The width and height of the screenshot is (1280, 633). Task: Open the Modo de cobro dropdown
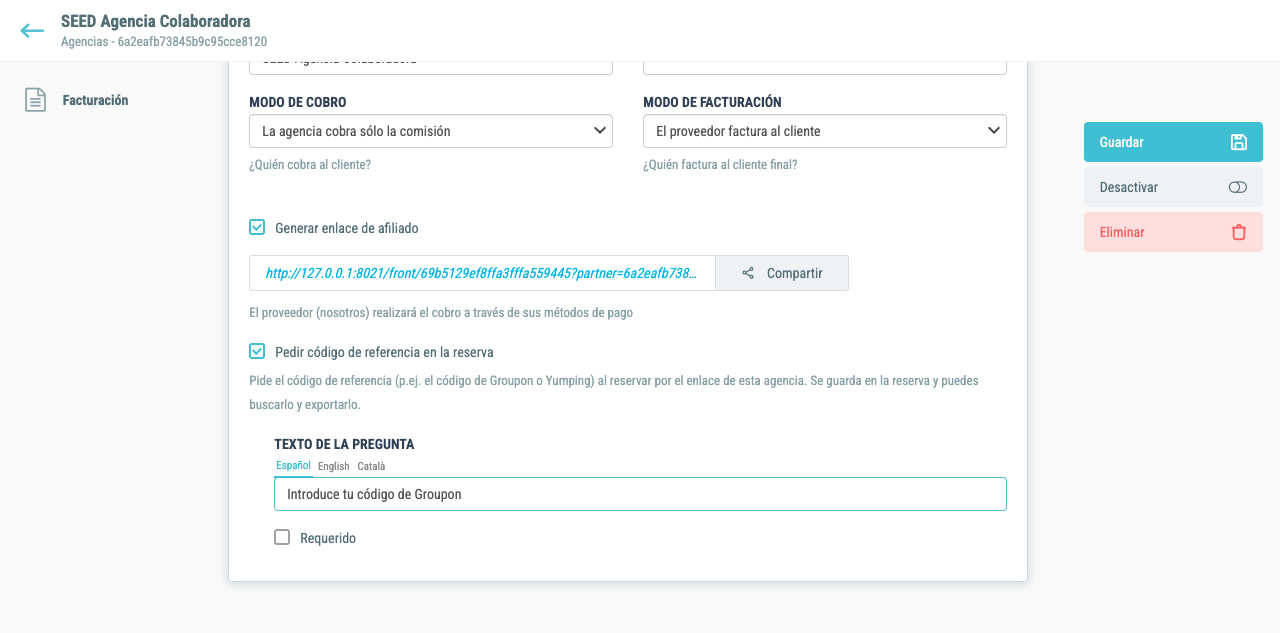pyautogui.click(x=431, y=131)
